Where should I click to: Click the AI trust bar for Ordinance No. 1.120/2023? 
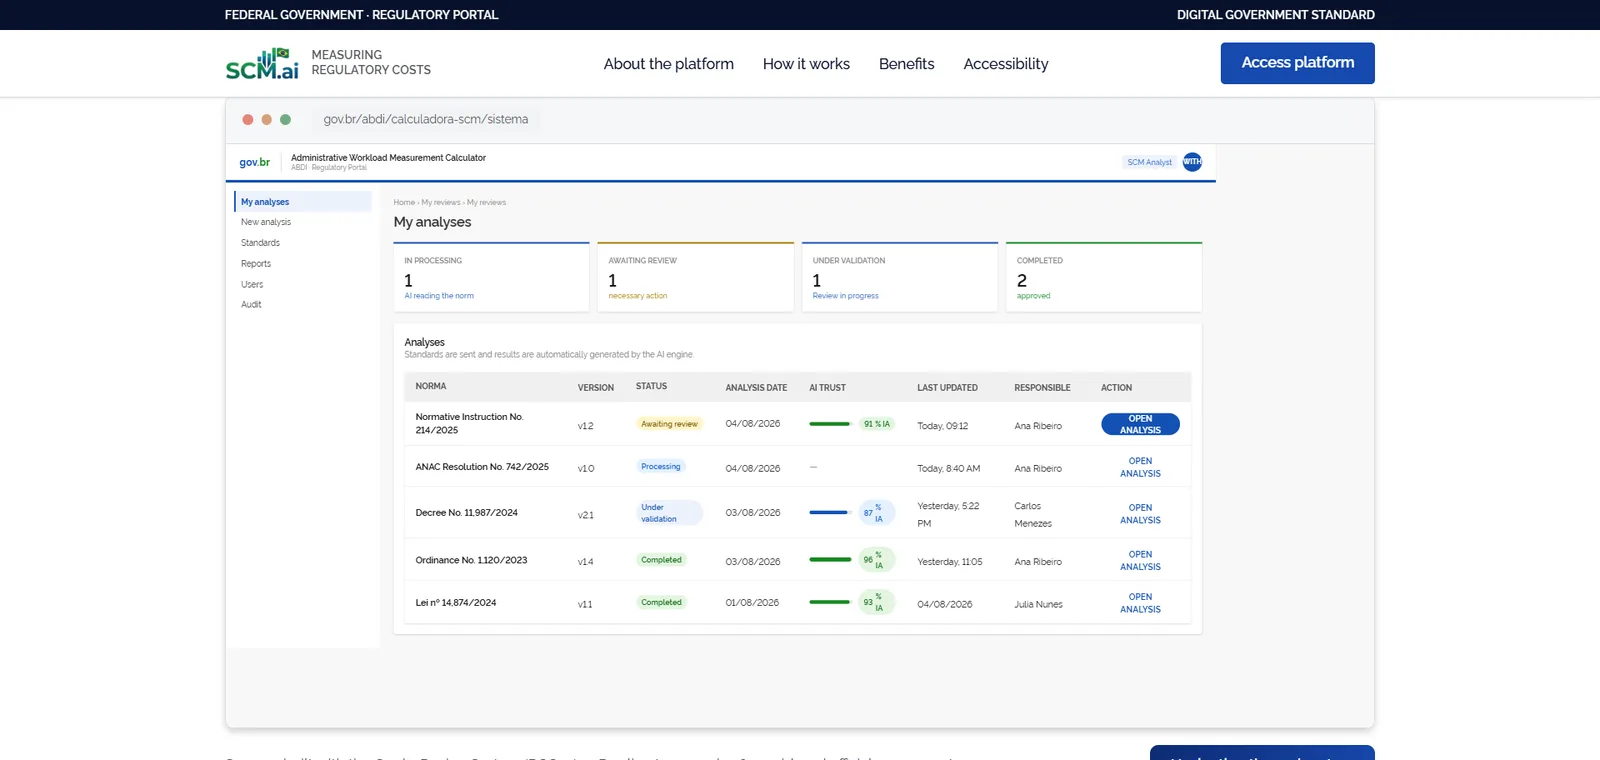[830, 560]
